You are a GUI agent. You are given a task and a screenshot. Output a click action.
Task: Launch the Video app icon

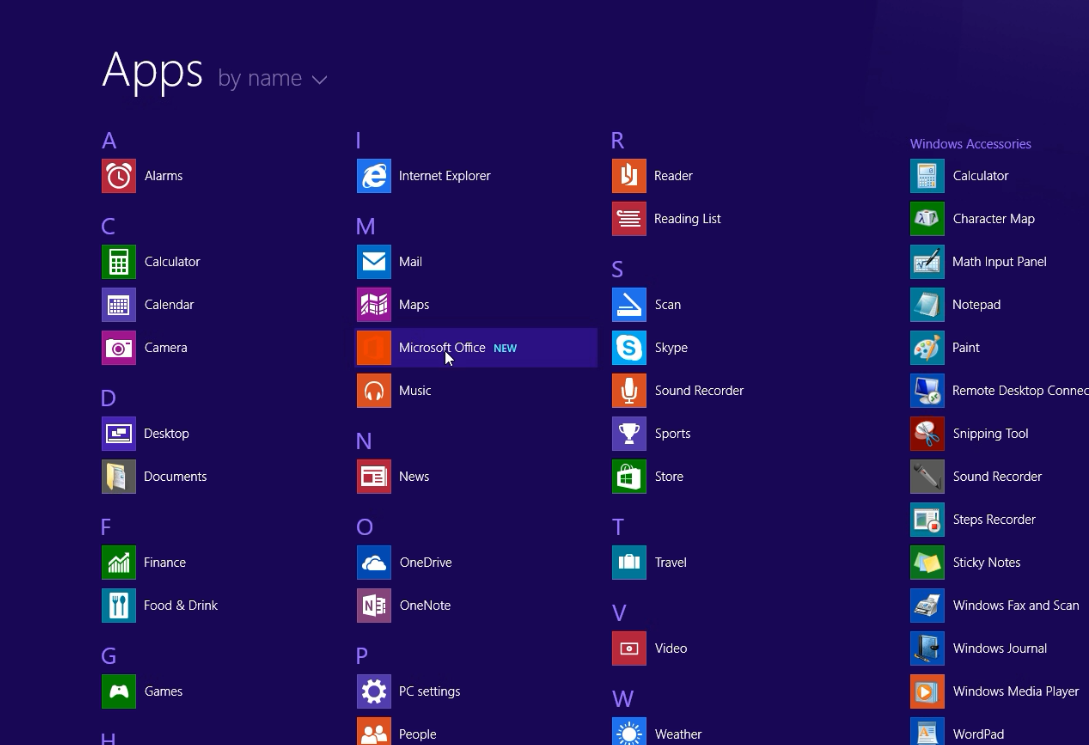[629, 648]
